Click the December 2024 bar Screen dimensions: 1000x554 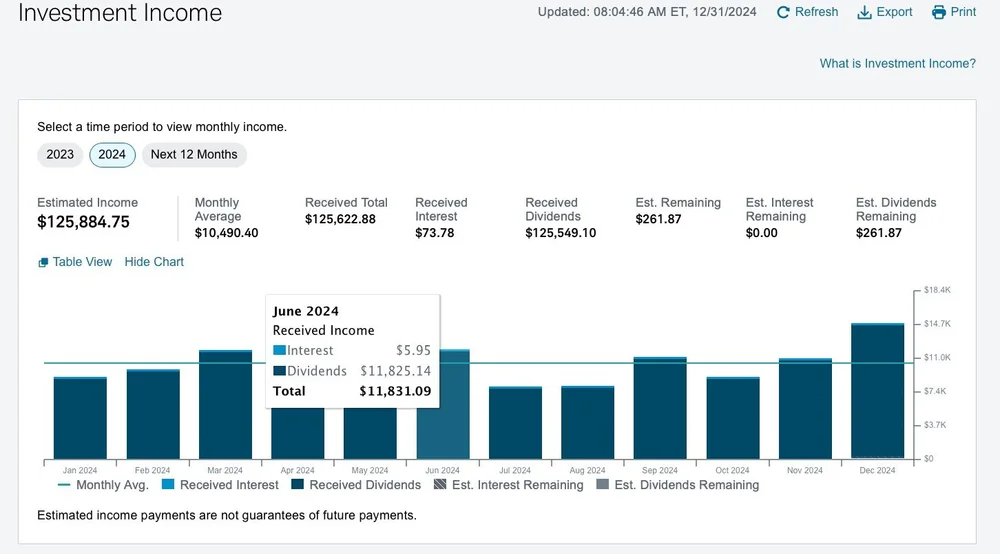click(878, 391)
